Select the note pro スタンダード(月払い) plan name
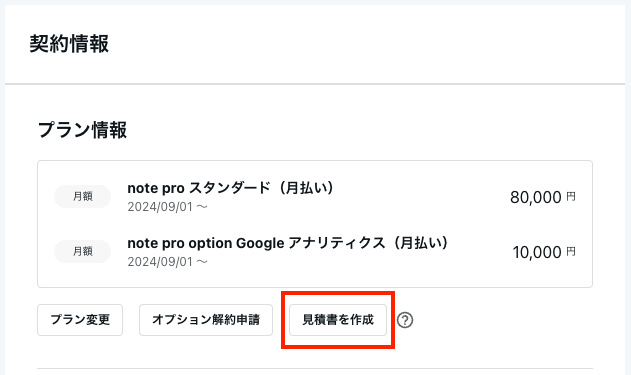This screenshot has width=631, height=375. click(x=231, y=188)
